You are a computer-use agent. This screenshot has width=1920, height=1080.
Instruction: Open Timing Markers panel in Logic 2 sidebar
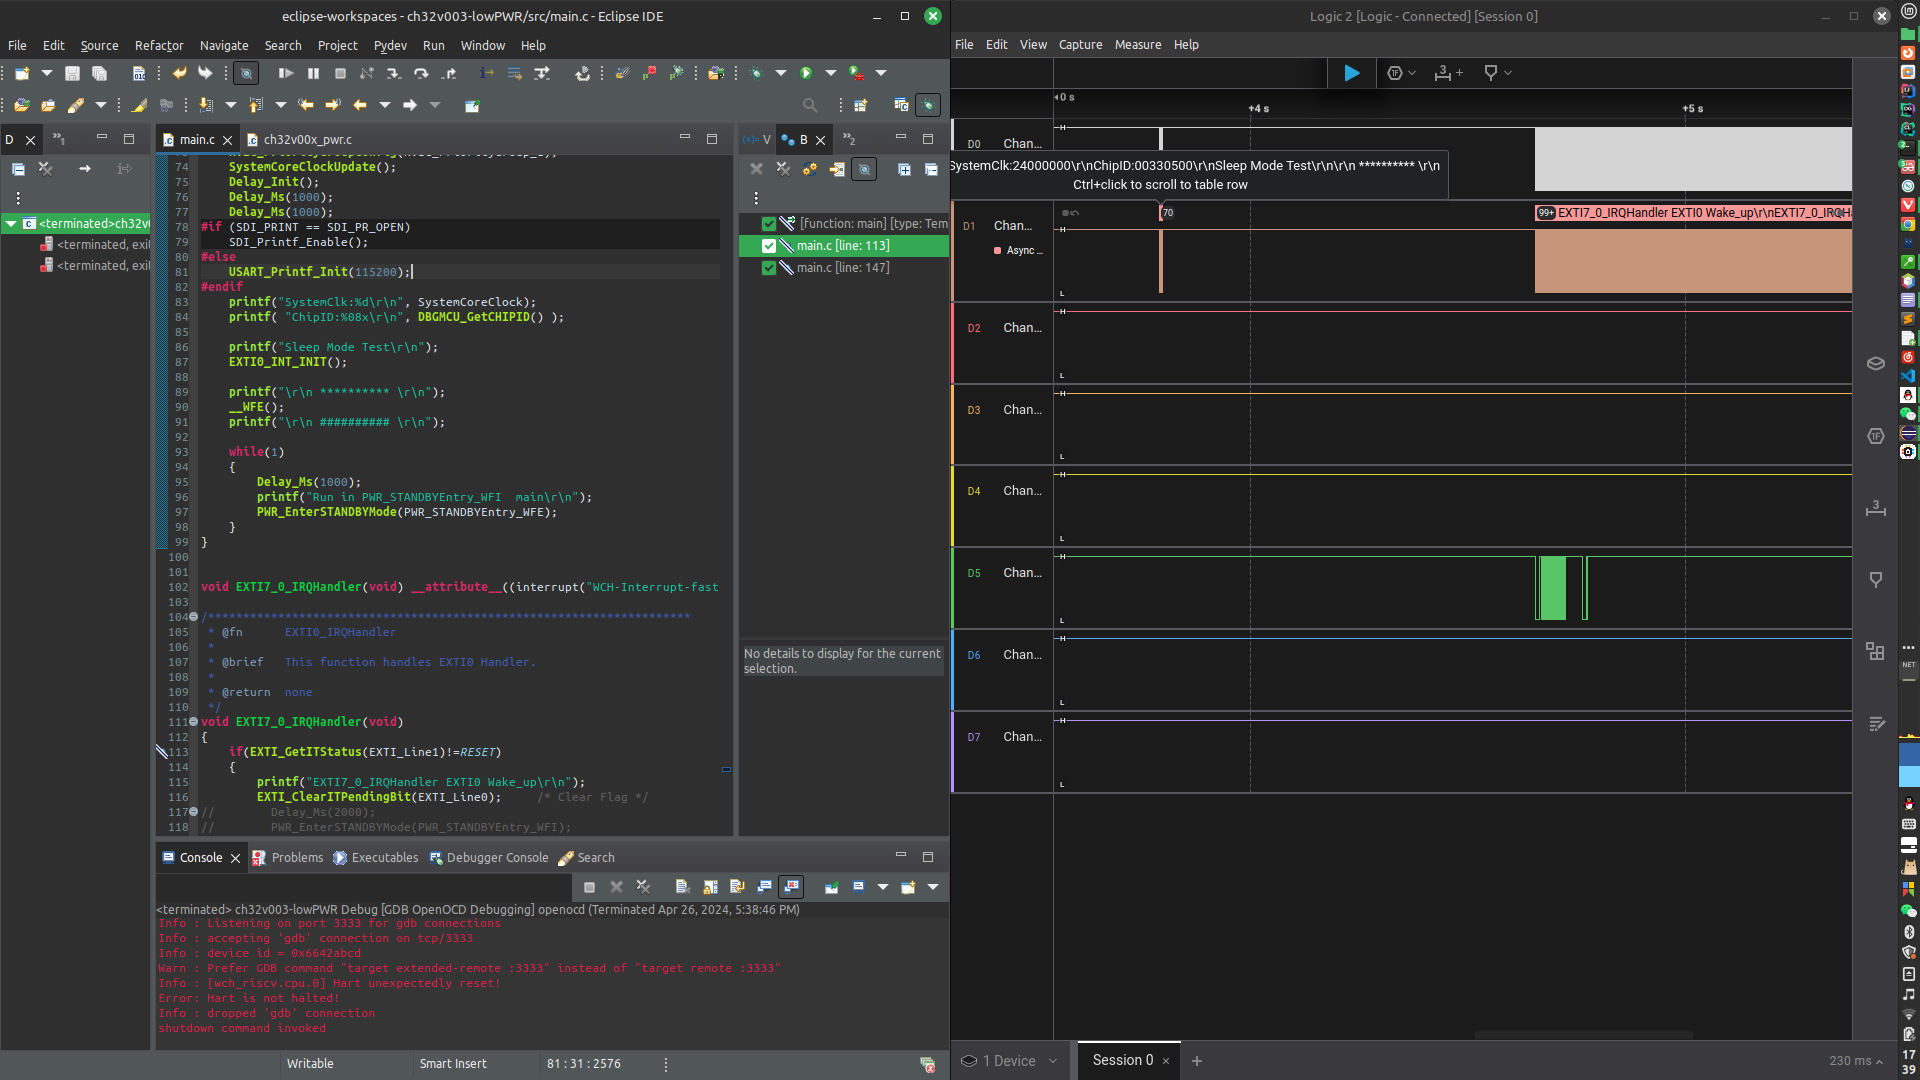[x=1876, y=580]
